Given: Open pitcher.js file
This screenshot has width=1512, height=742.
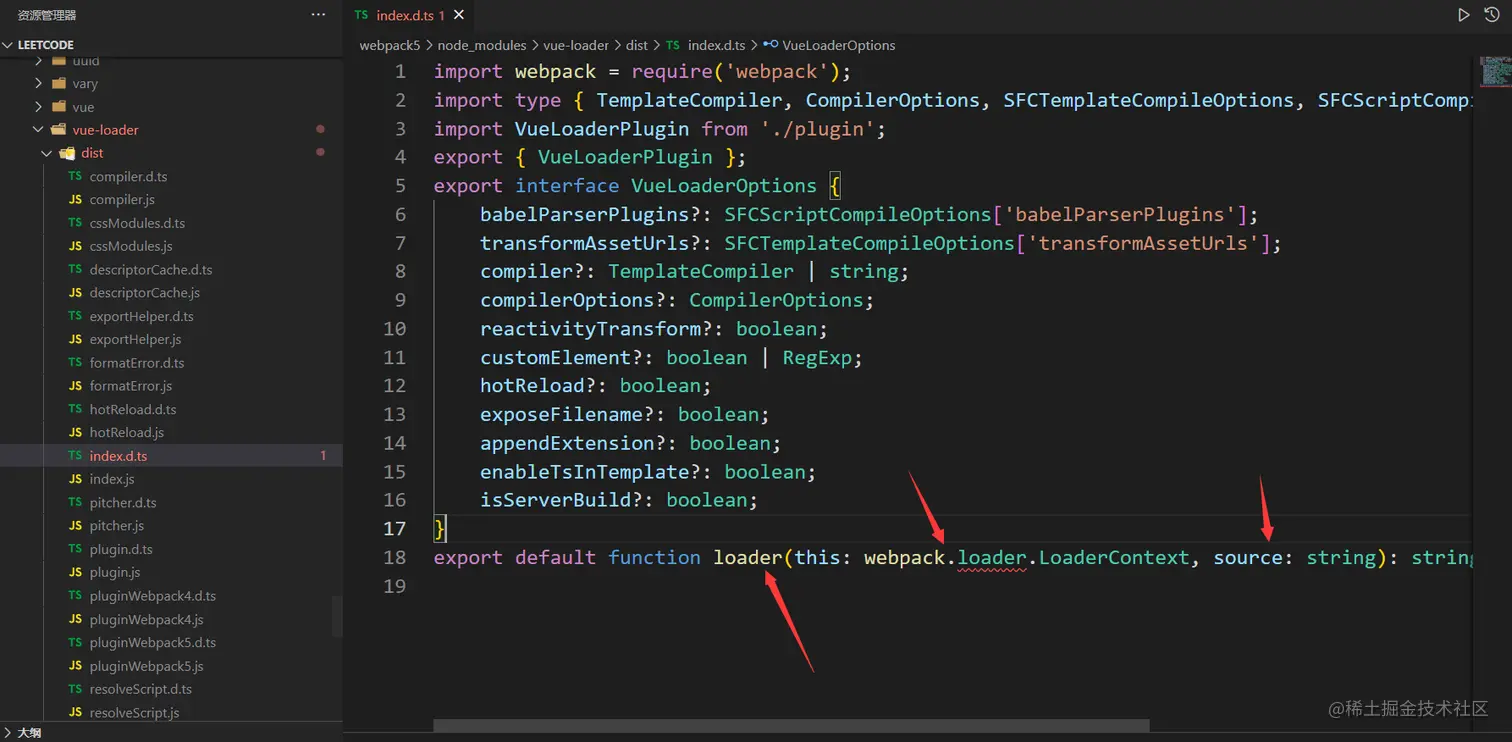Looking at the screenshot, I should pos(117,525).
